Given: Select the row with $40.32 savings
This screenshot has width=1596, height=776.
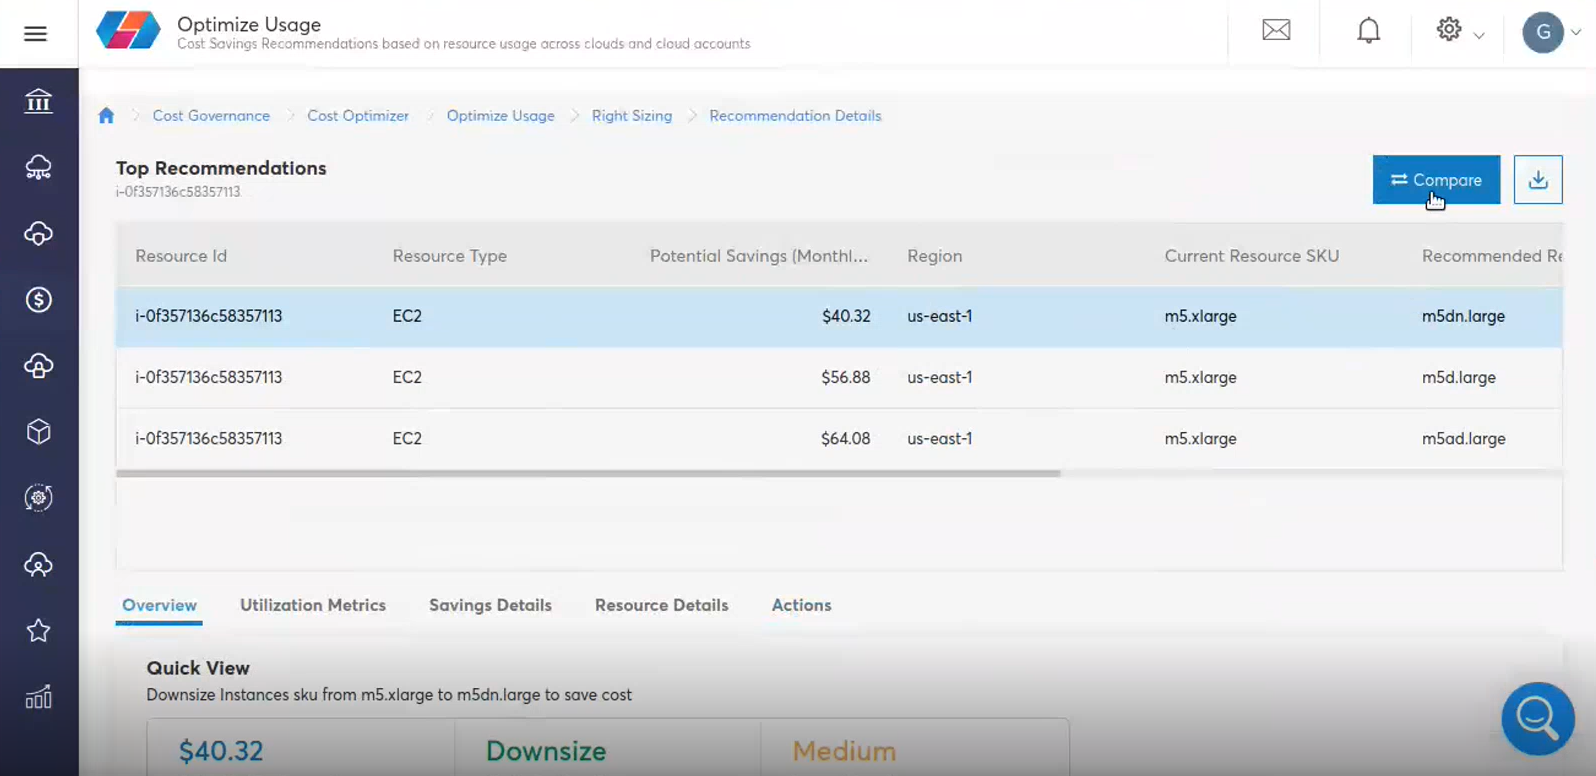Looking at the screenshot, I should coord(839,316).
